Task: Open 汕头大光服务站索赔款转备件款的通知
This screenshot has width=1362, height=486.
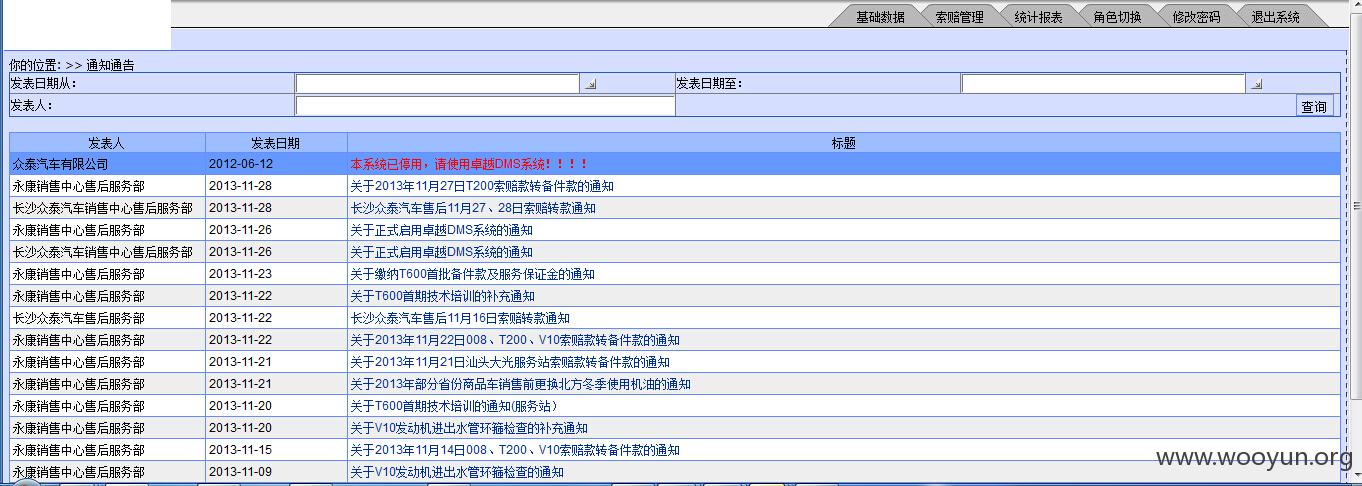Action: (x=510, y=362)
